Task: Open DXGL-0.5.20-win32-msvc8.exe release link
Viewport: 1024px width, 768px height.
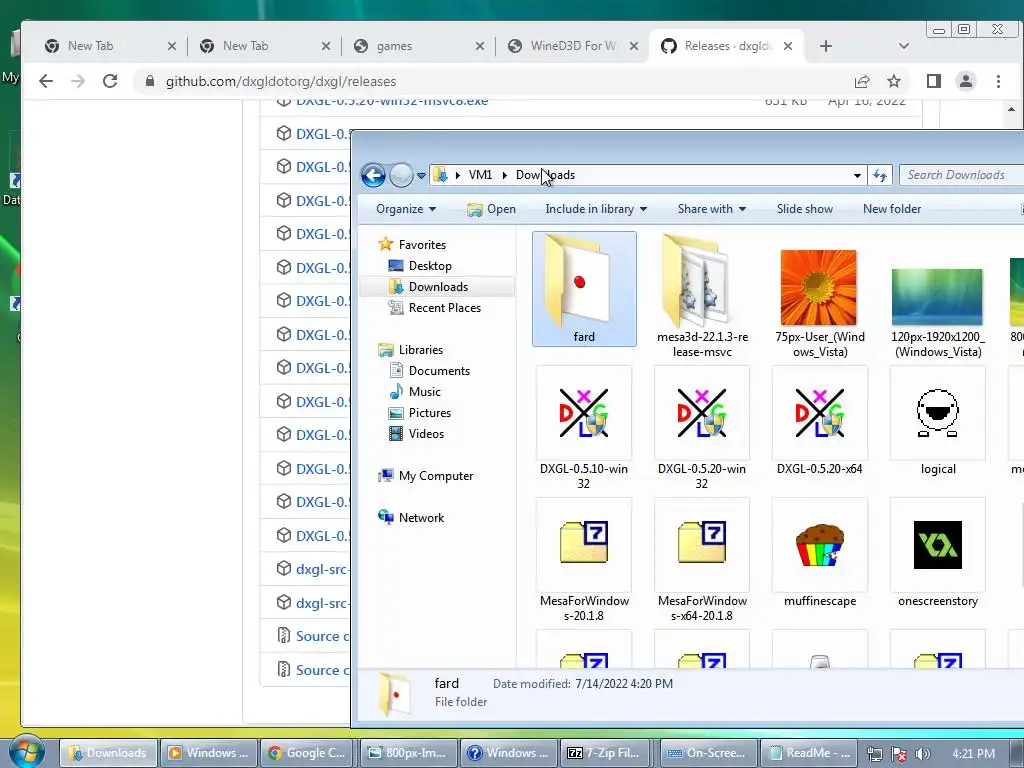Action: click(x=392, y=102)
